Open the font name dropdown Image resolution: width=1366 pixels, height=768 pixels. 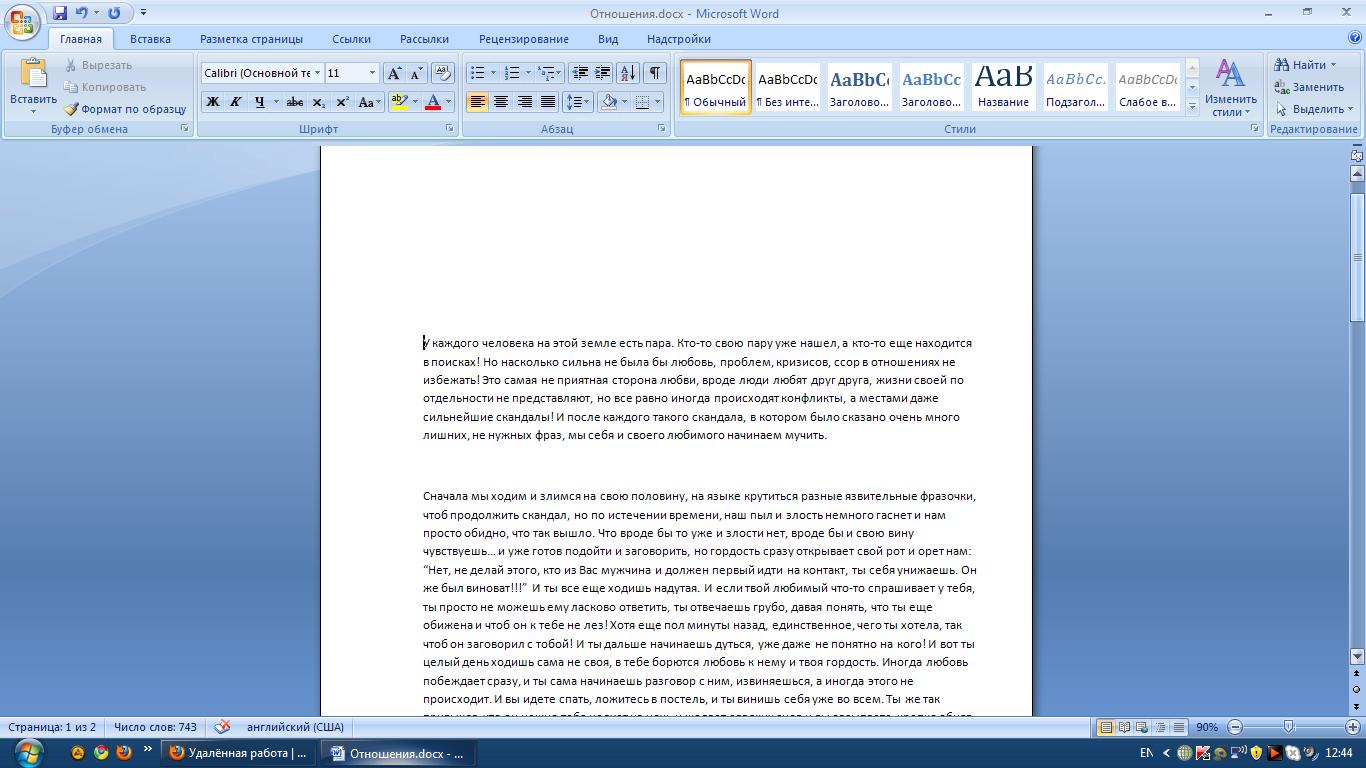[317, 73]
